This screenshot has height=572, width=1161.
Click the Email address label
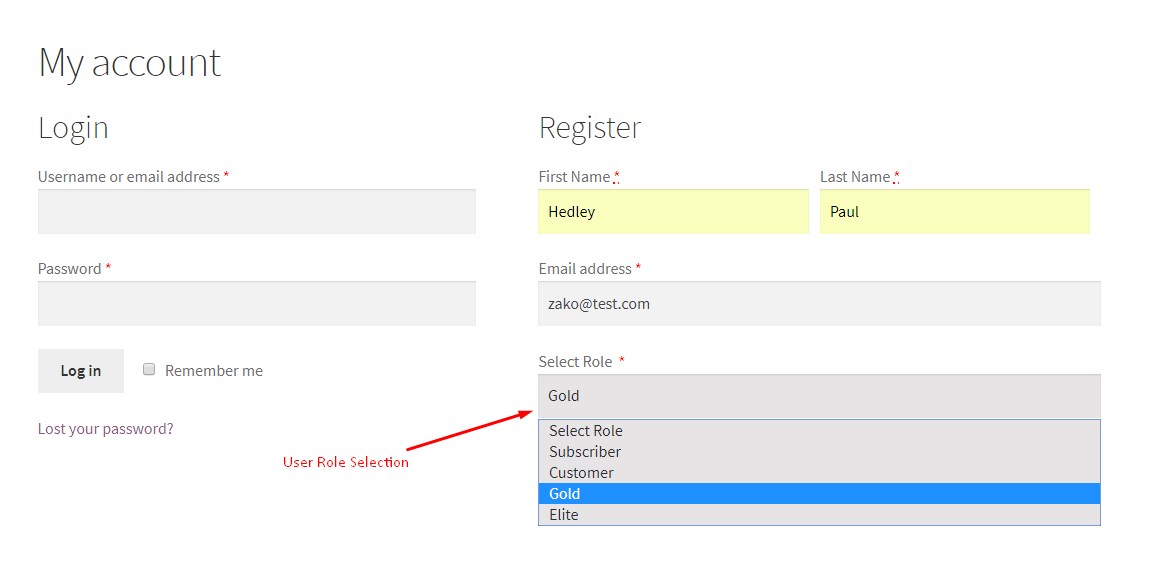[584, 269]
